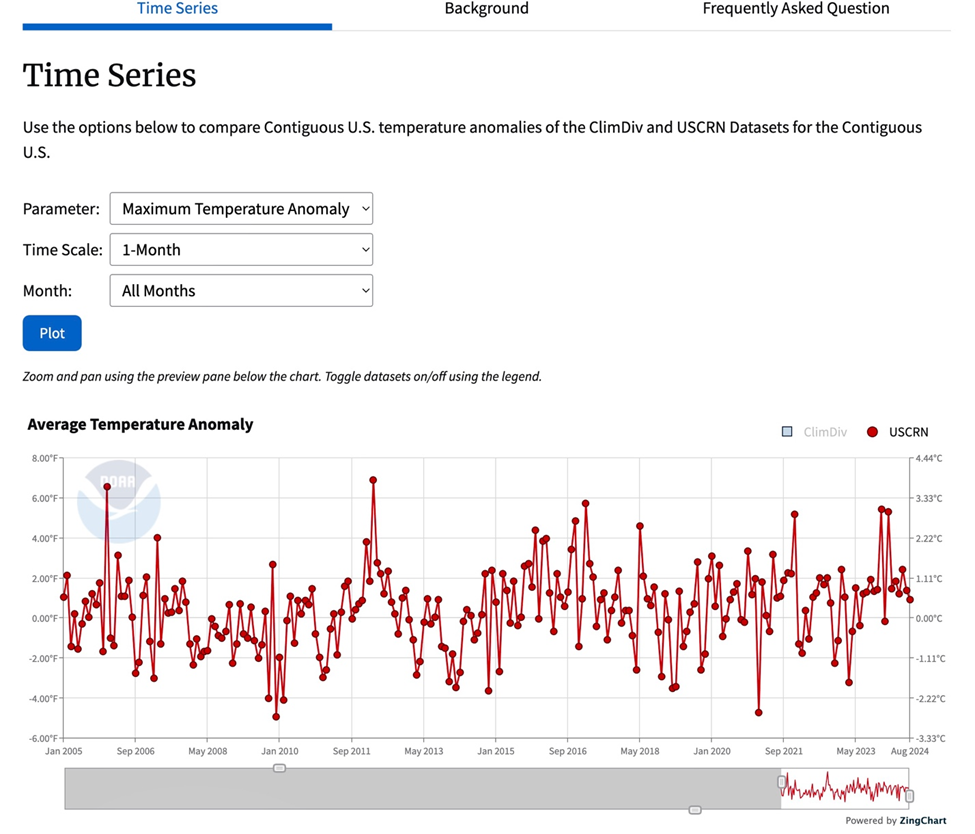Expand the Time Scale dropdown
This screenshot has width=975, height=834.
(241, 250)
